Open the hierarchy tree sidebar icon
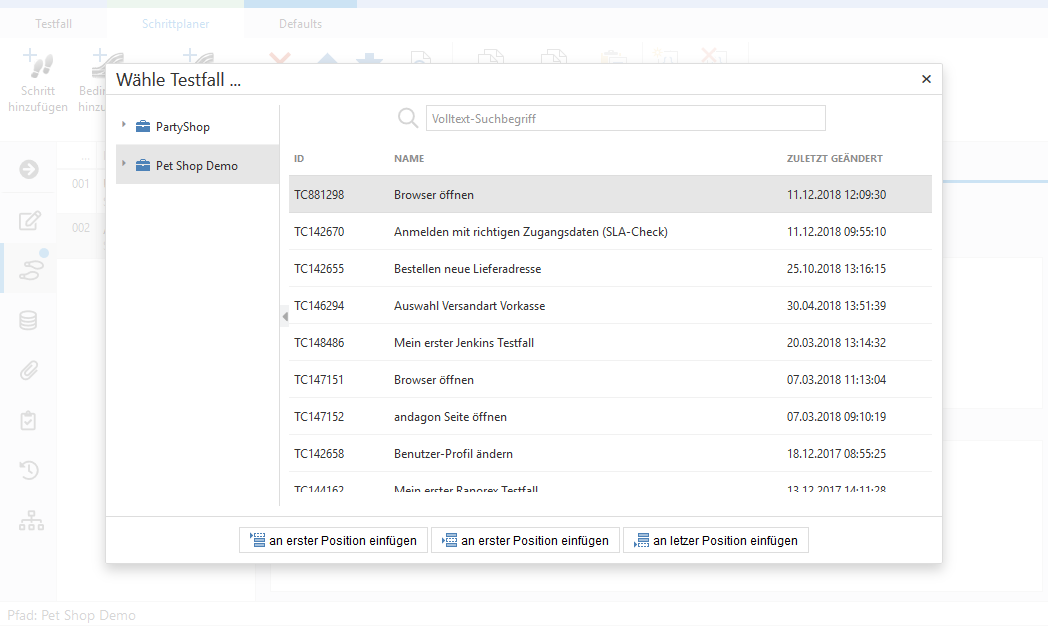Viewport: 1048px width, 626px height. [31, 521]
